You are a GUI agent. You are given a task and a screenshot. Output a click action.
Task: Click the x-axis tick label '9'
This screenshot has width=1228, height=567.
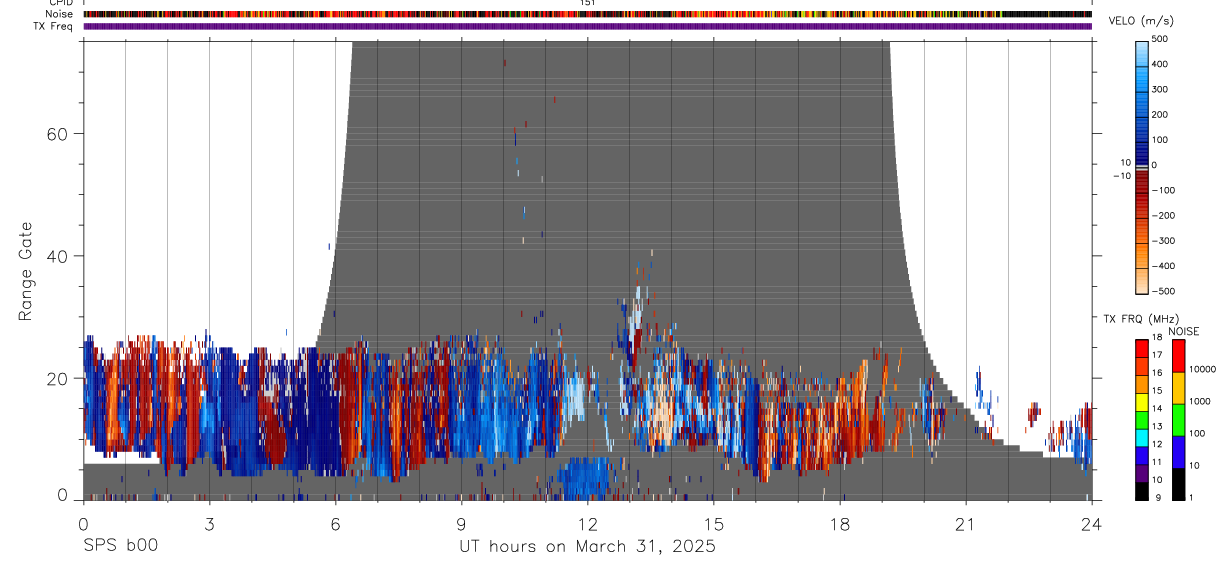(x=461, y=523)
